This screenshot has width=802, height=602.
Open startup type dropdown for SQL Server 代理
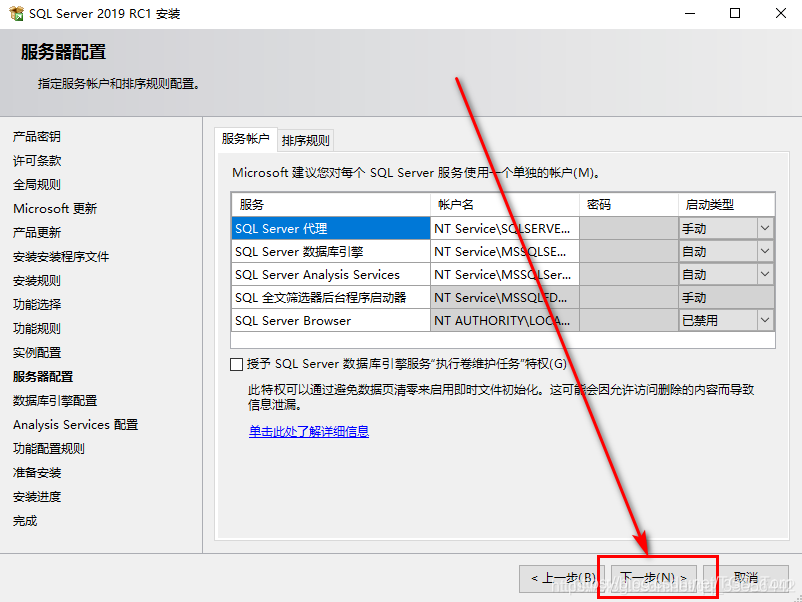(765, 228)
